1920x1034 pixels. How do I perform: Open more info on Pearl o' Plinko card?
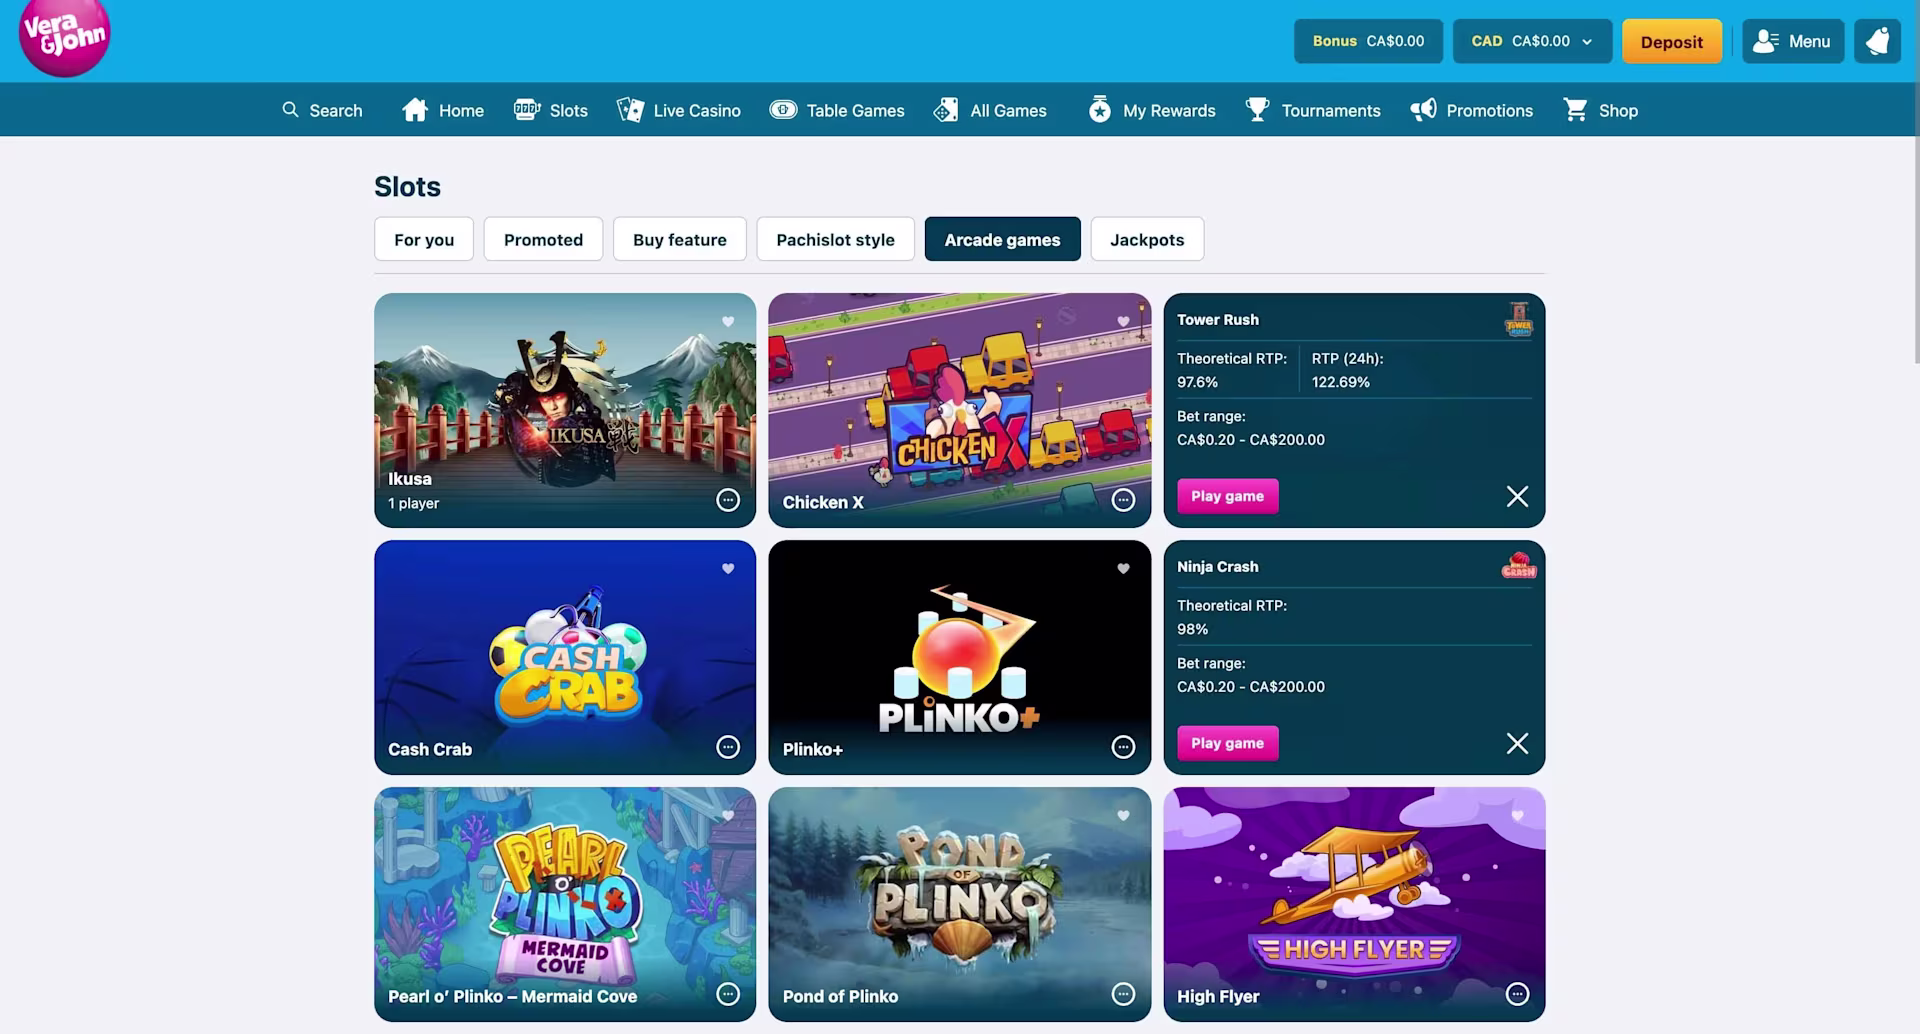(x=728, y=994)
